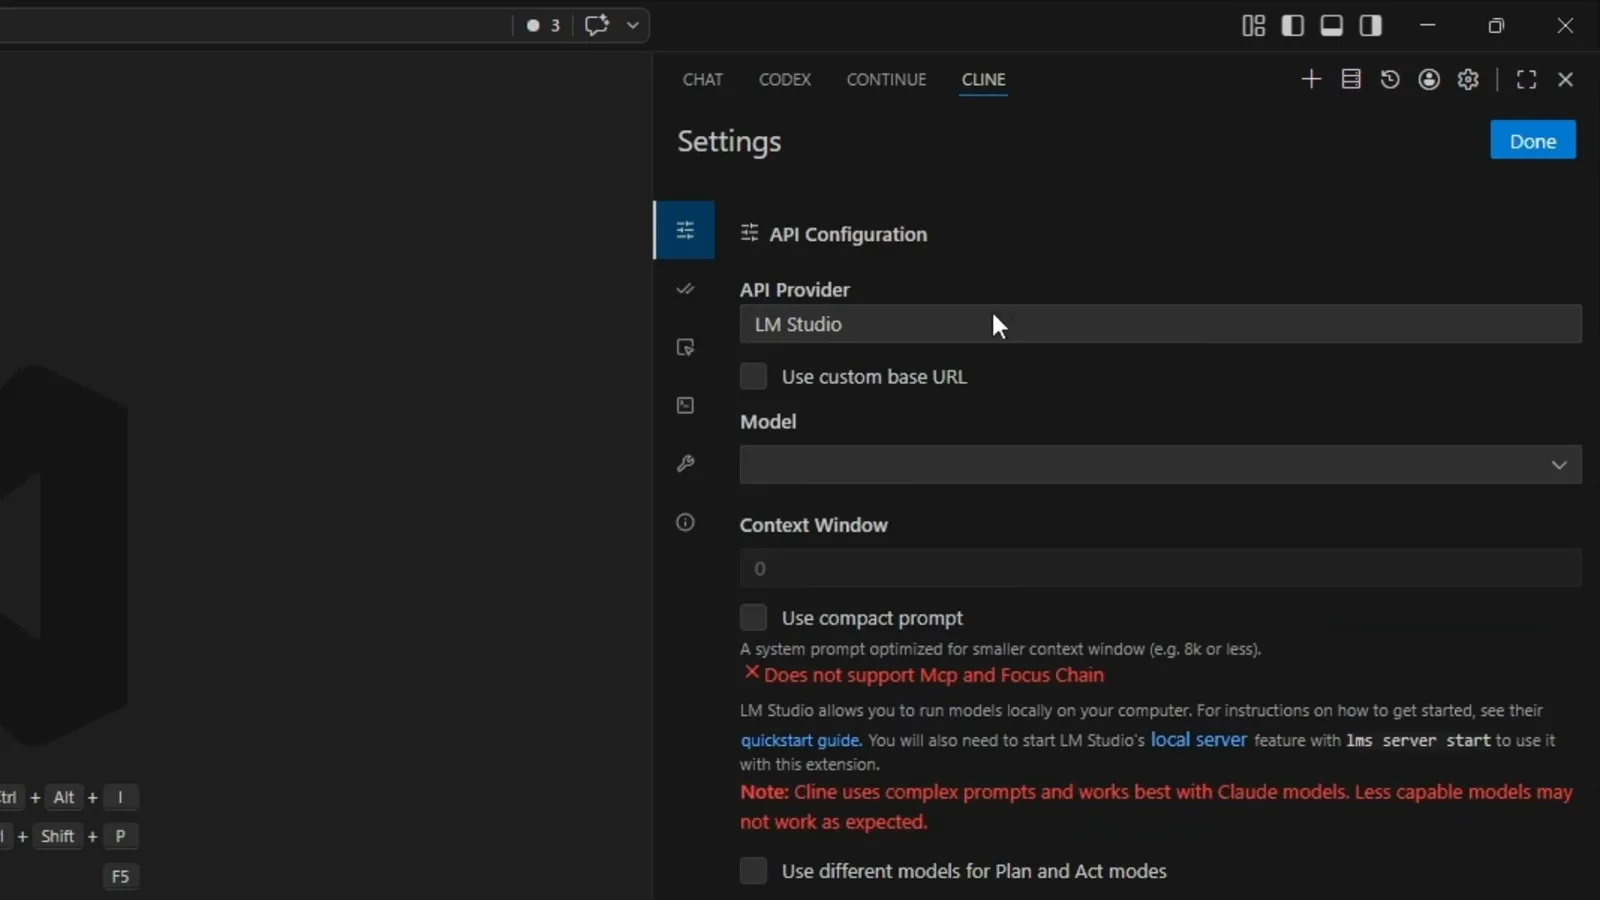Open the Cline account icon
The image size is (1600, 900).
(x=1429, y=79)
